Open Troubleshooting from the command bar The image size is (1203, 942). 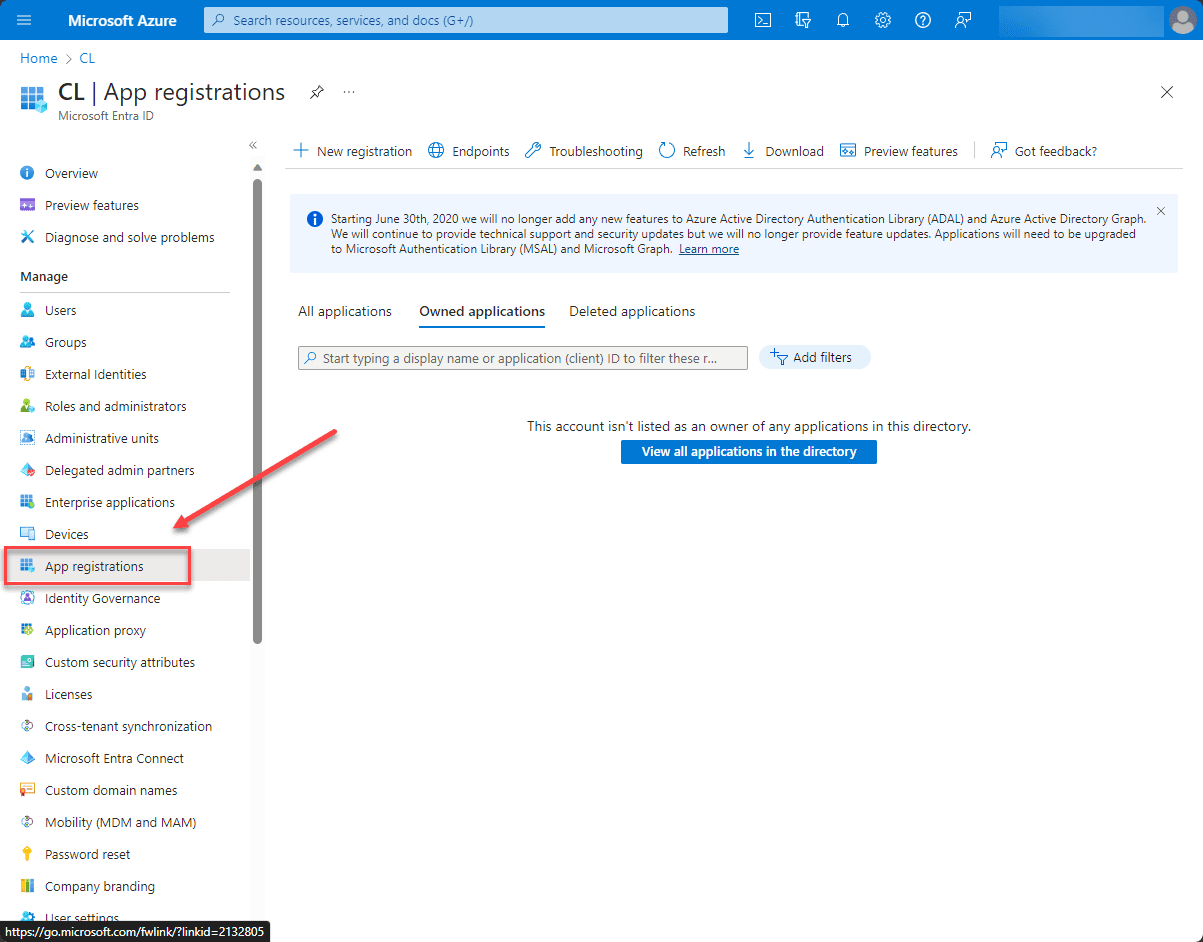point(584,151)
